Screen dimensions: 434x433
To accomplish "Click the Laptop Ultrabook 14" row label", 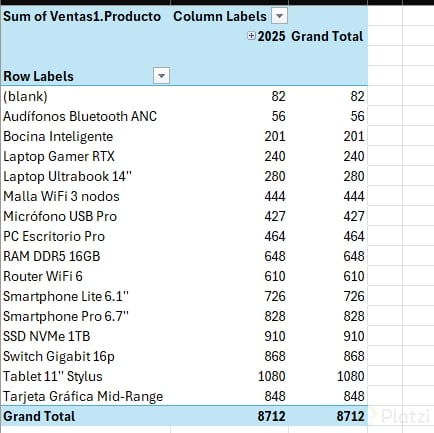I will click(x=67, y=176).
